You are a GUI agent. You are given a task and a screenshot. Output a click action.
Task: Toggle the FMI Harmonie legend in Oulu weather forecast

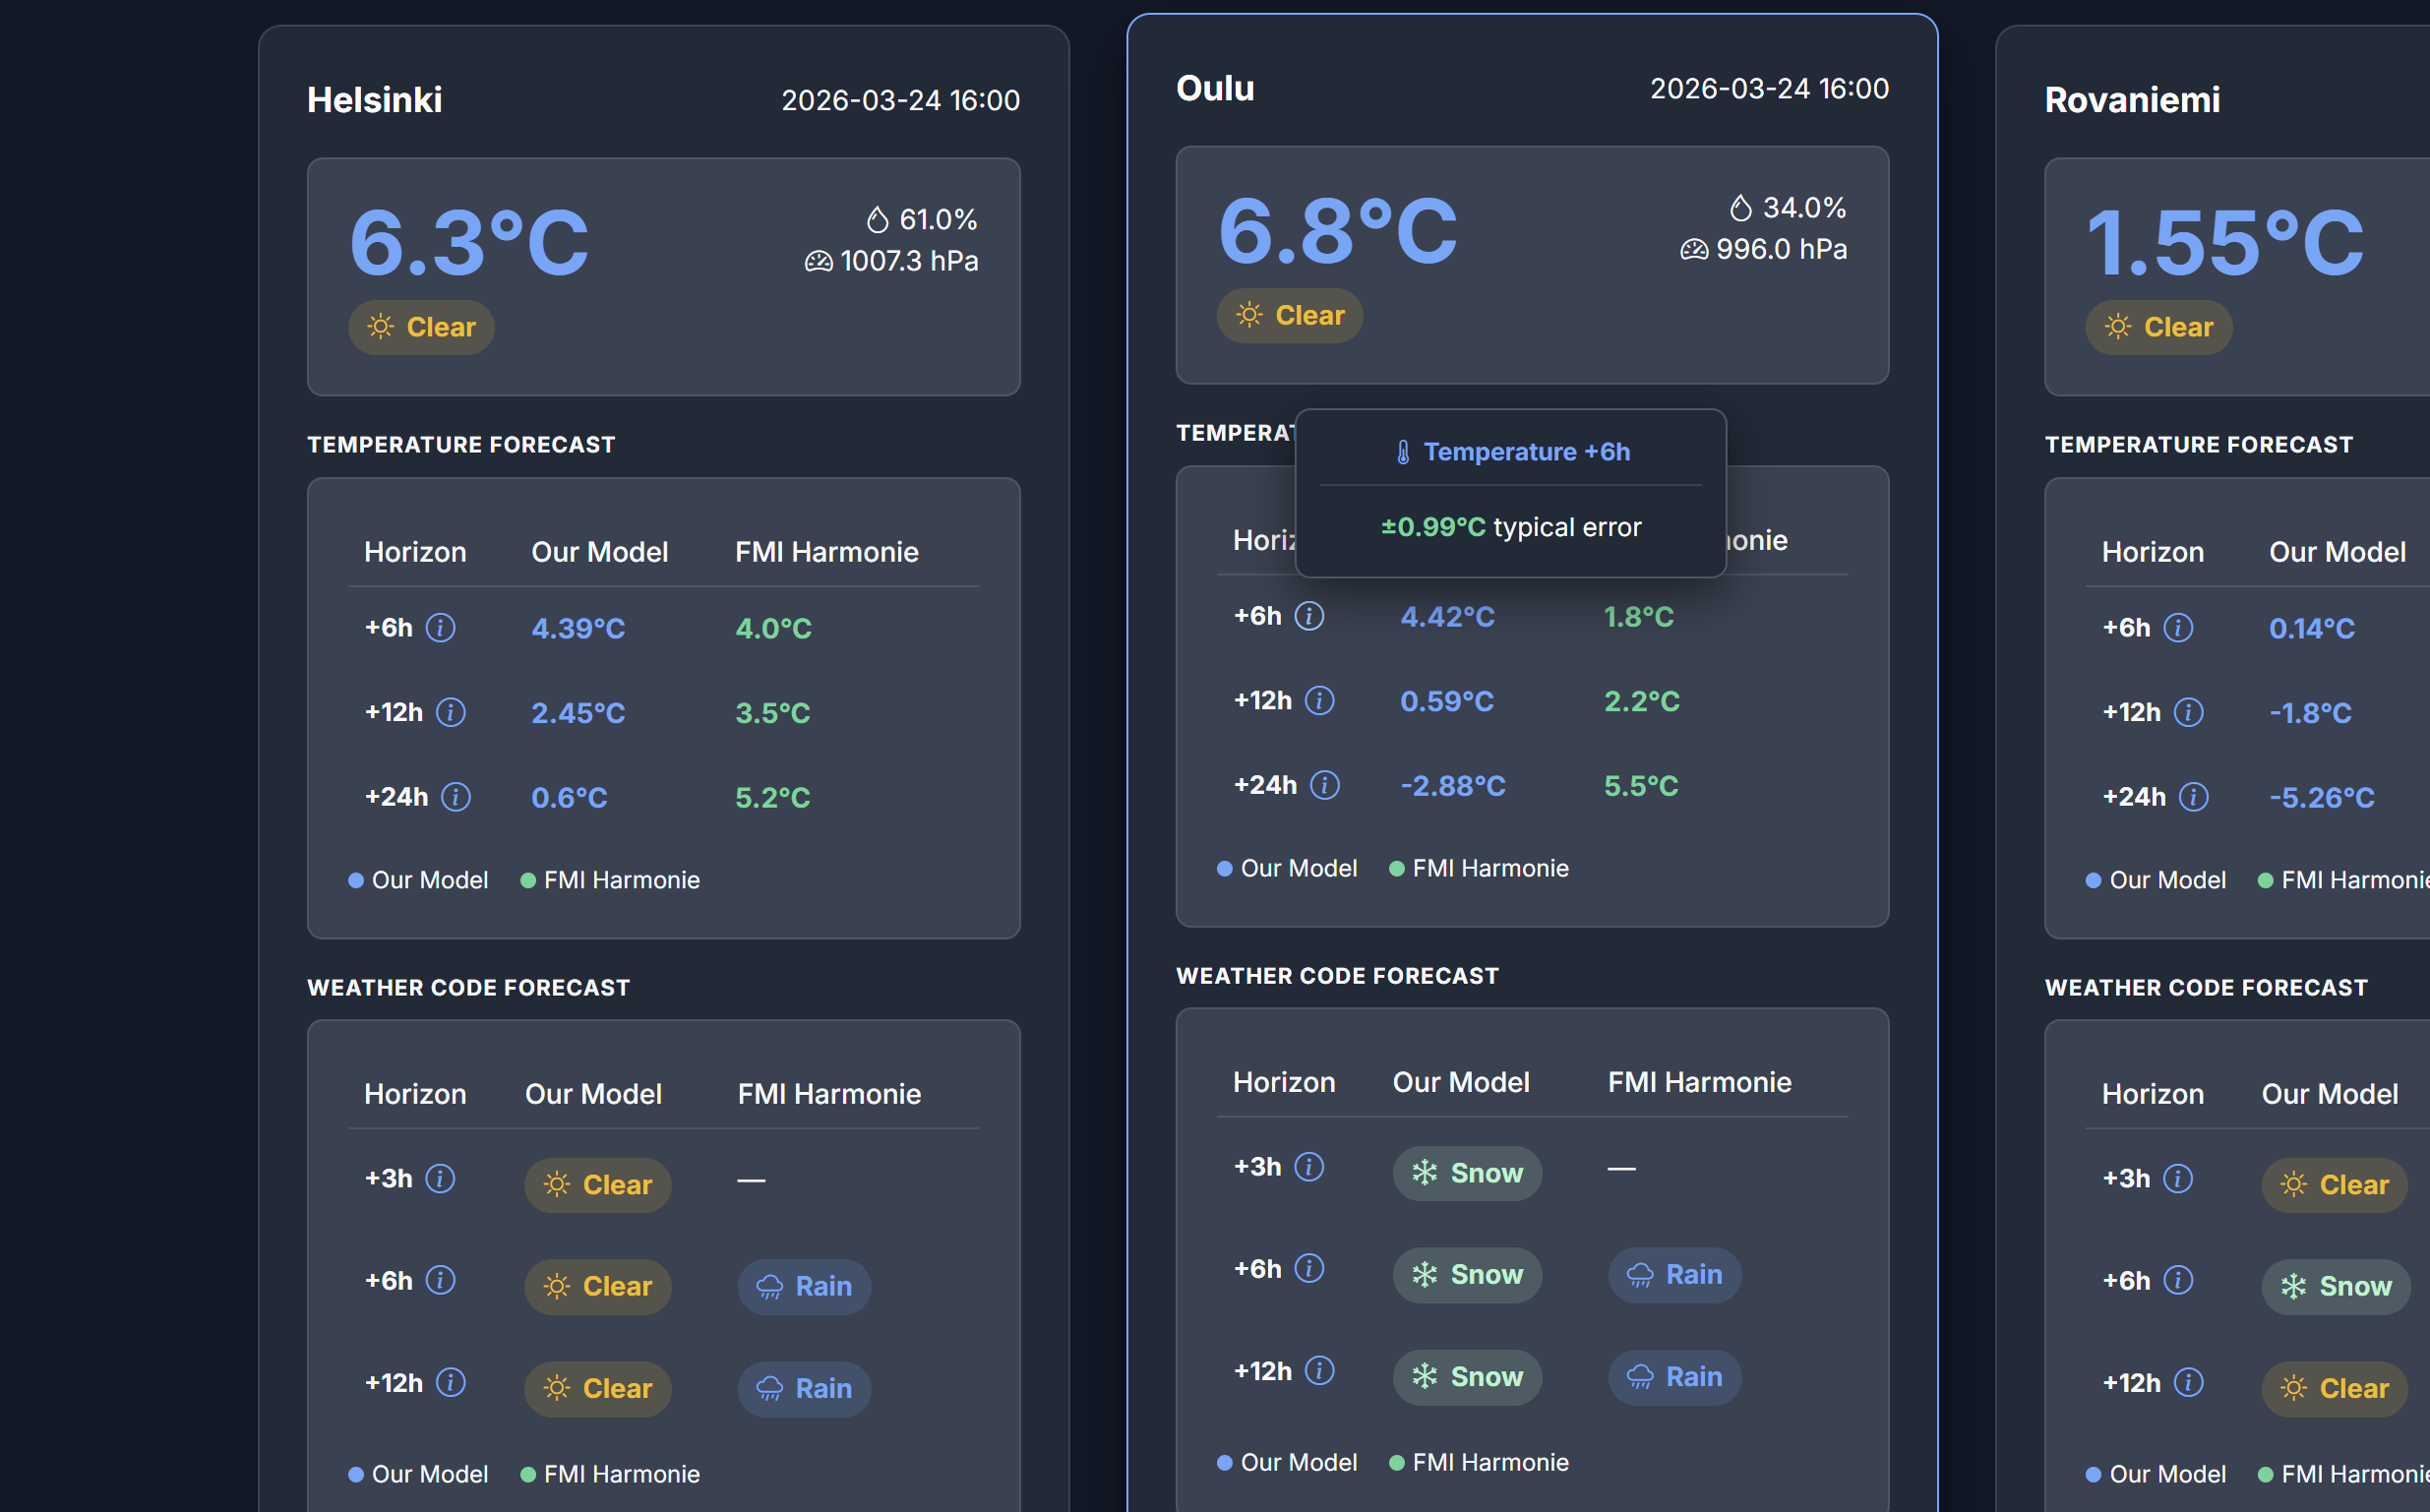[x=1480, y=1462]
